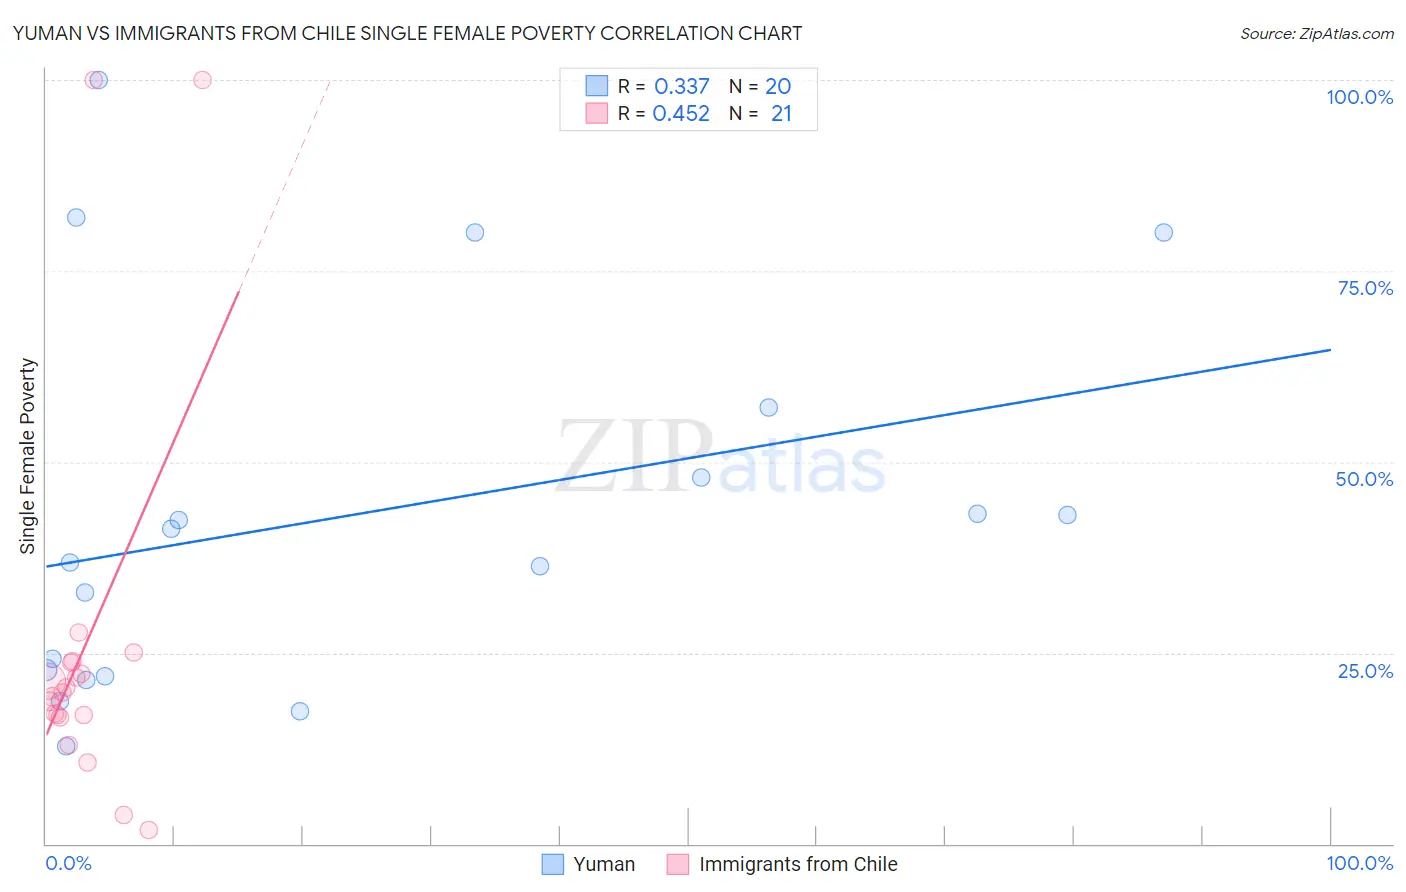Click the 100.0% y-axis label
The width and height of the screenshot is (1406, 892).
[1359, 97]
